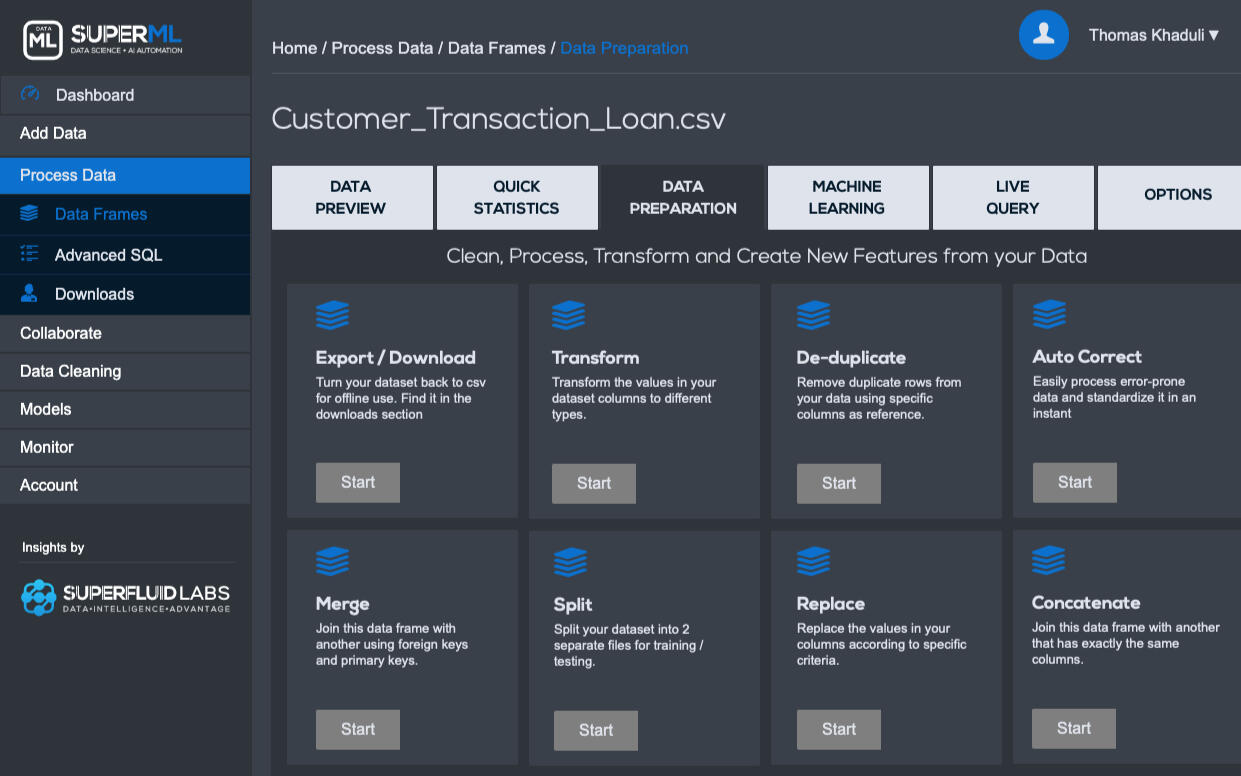Expand the Data Cleaning sidebar section
The height and width of the screenshot is (776, 1241).
(x=70, y=371)
